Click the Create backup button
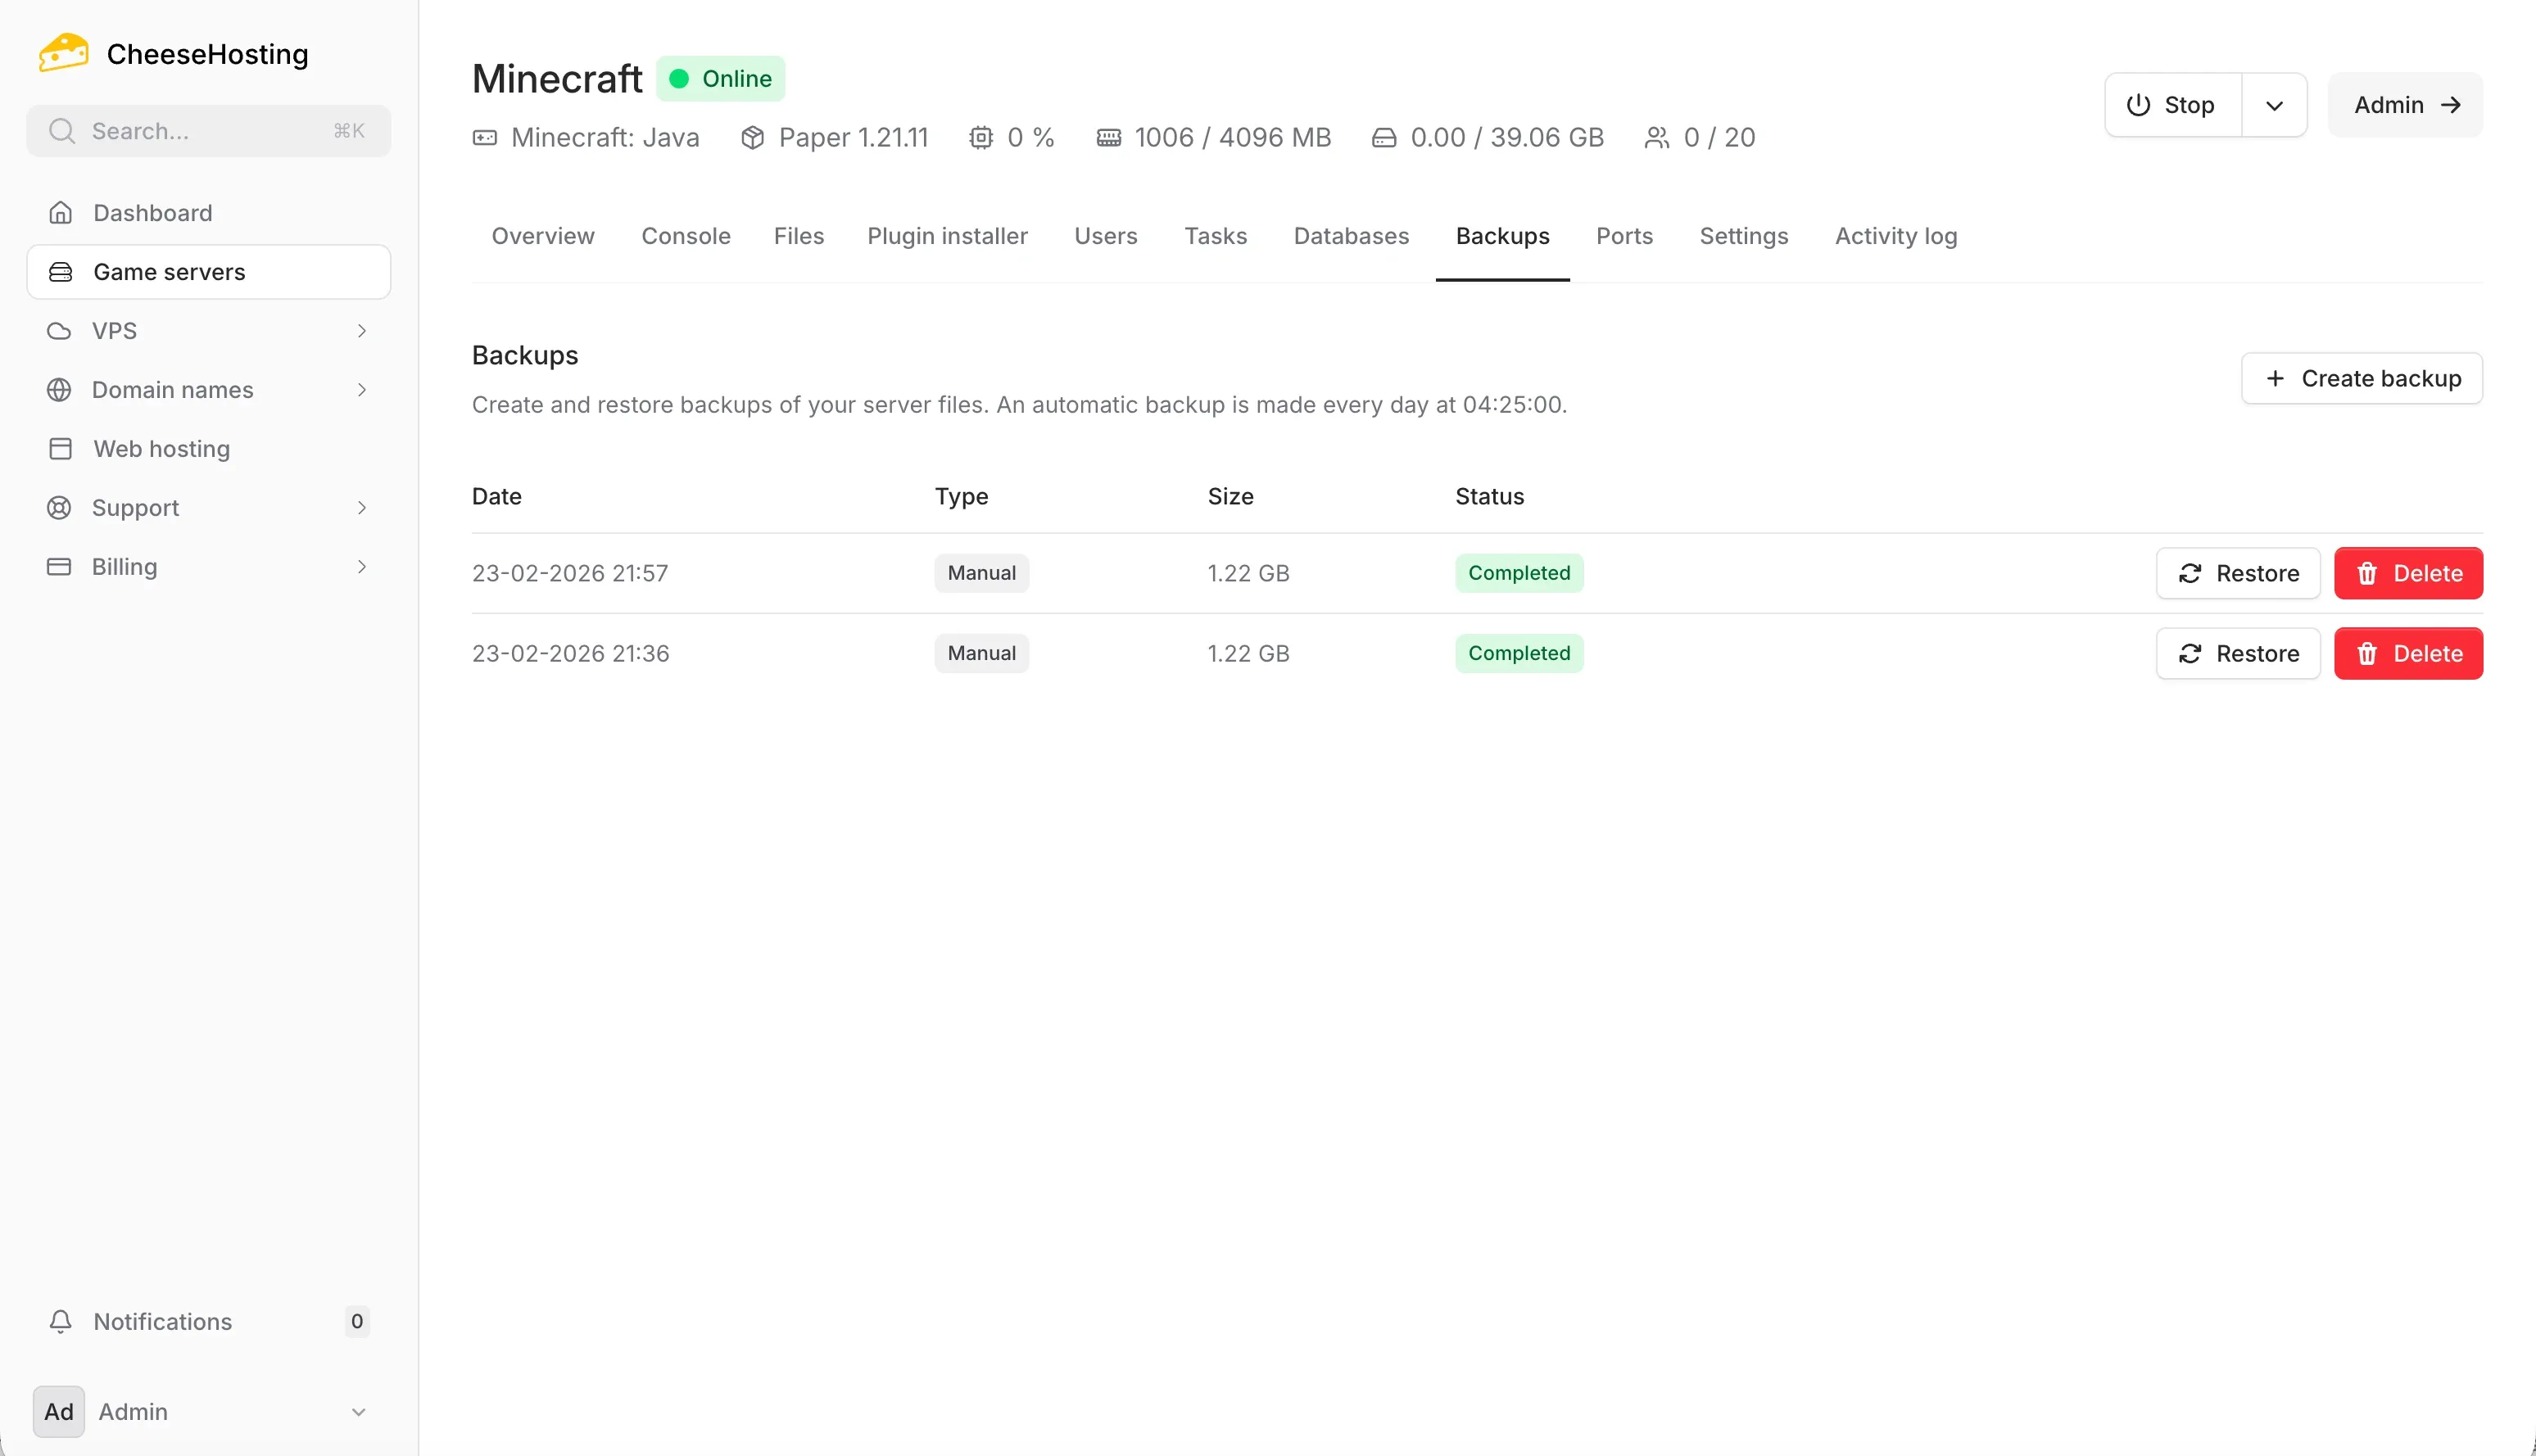Image resolution: width=2536 pixels, height=1456 pixels. coord(2362,378)
